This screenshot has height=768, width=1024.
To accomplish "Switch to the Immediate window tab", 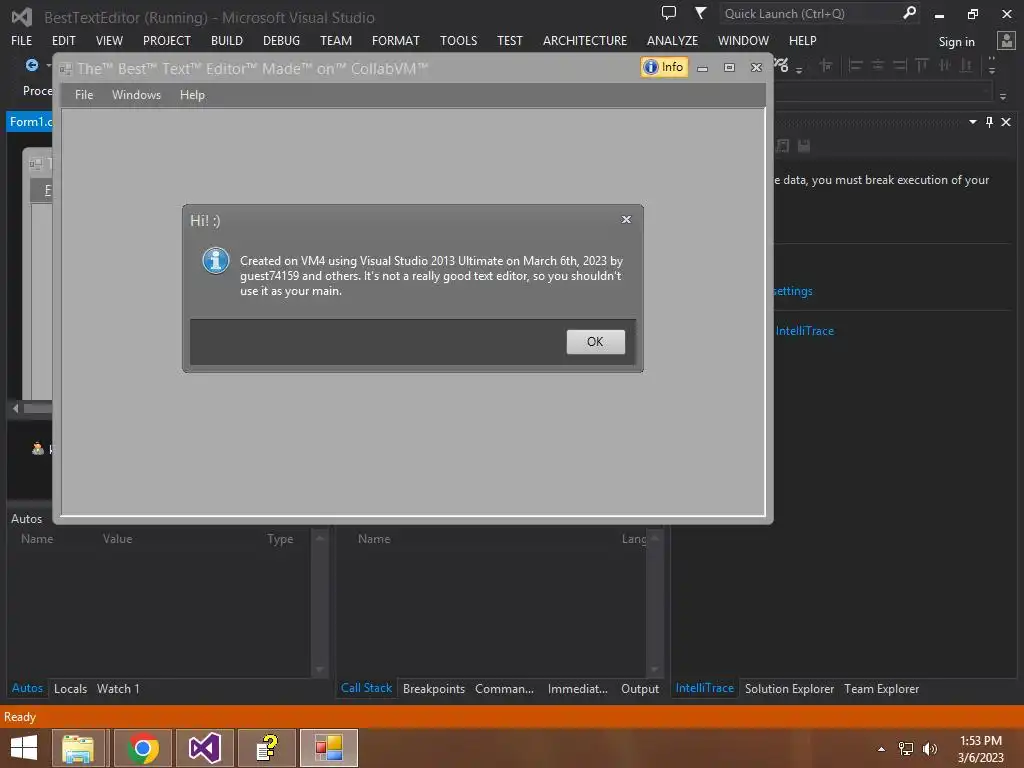I will point(577,688).
